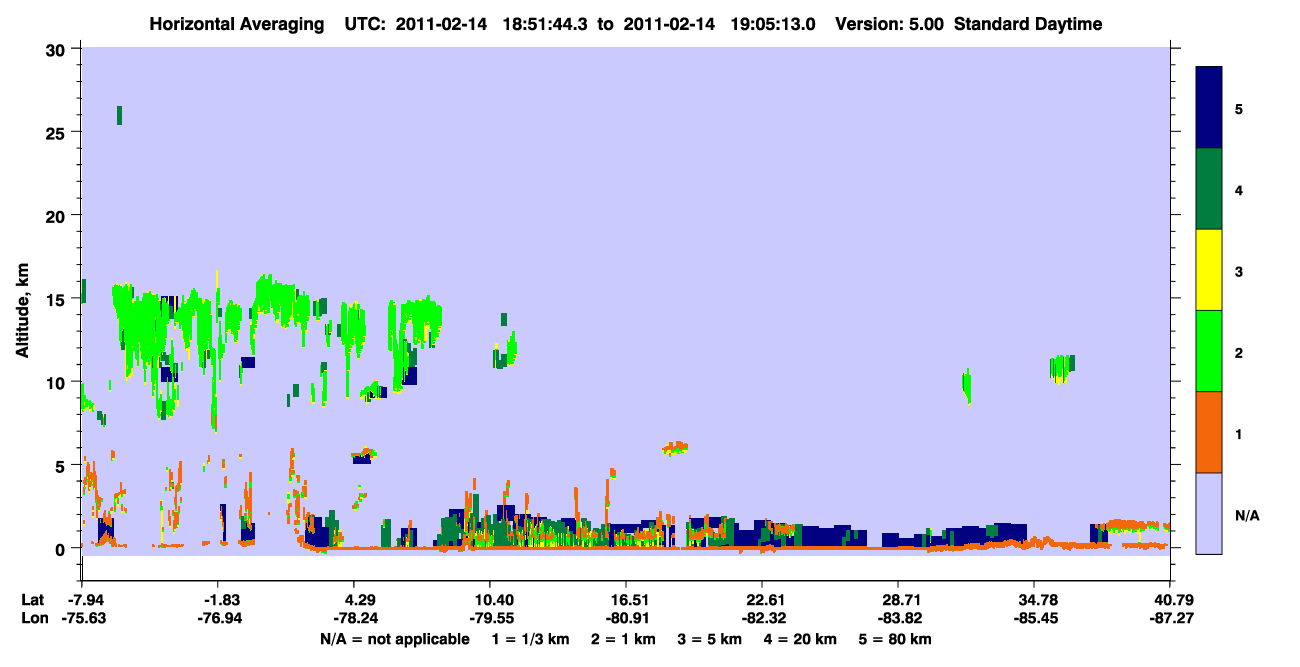
Task: Click the longitude value '-82.32'
Action: click(762, 619)
